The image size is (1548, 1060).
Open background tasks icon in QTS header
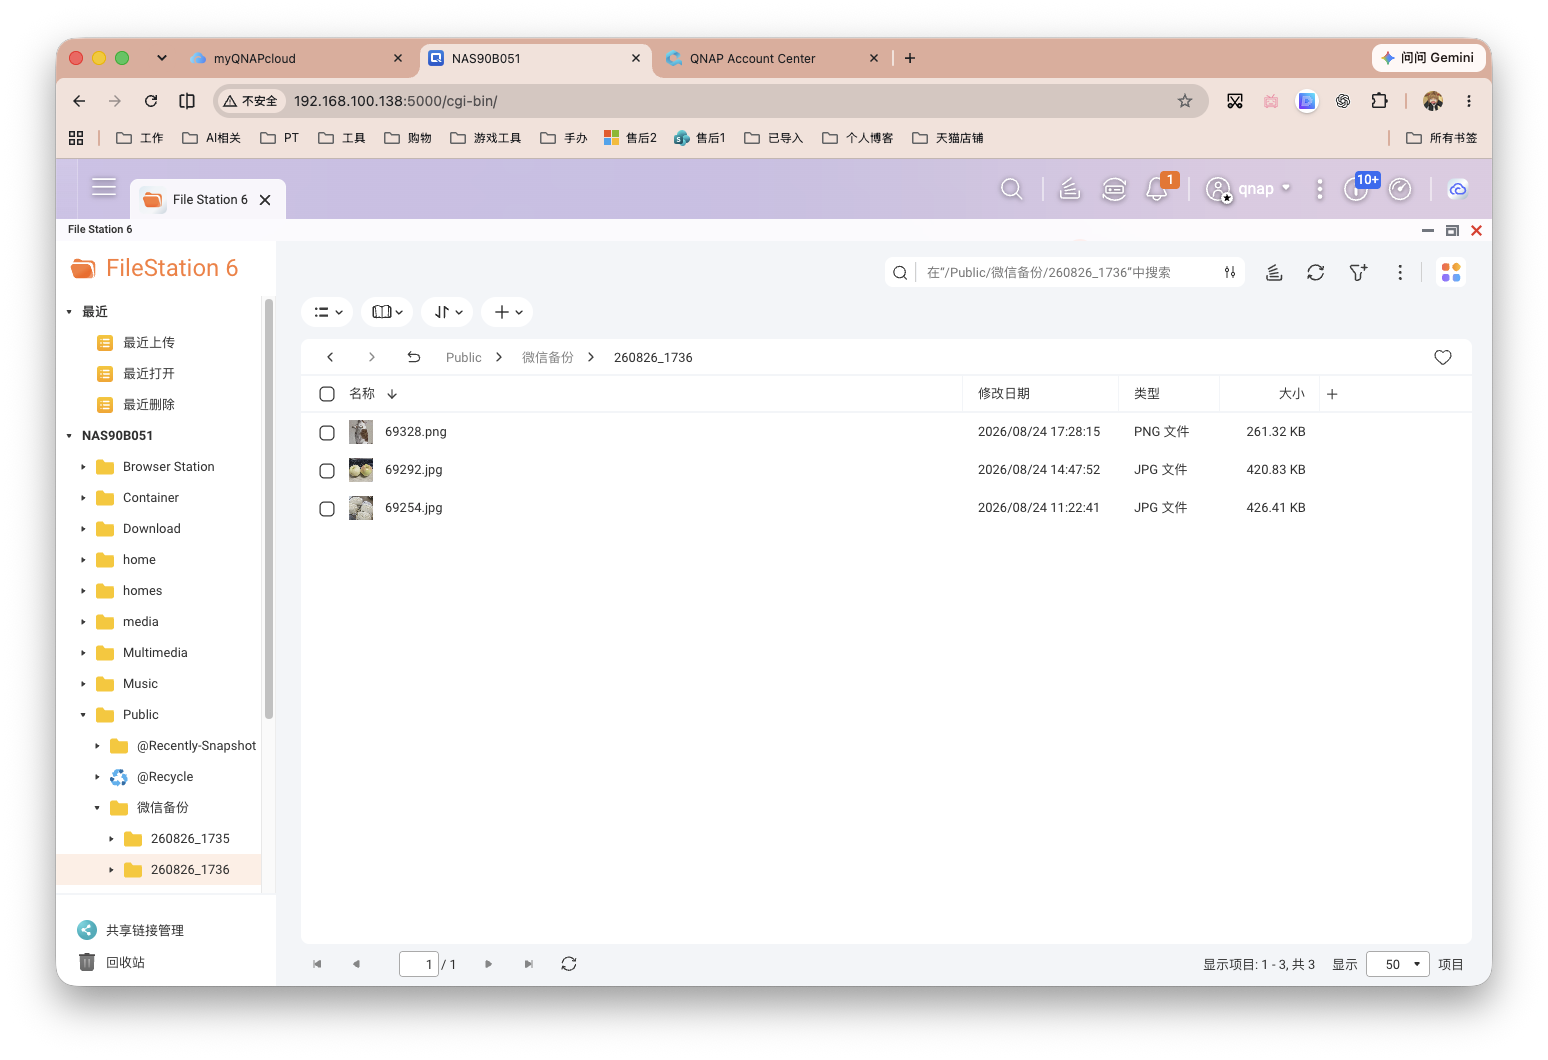point(1070,189)
